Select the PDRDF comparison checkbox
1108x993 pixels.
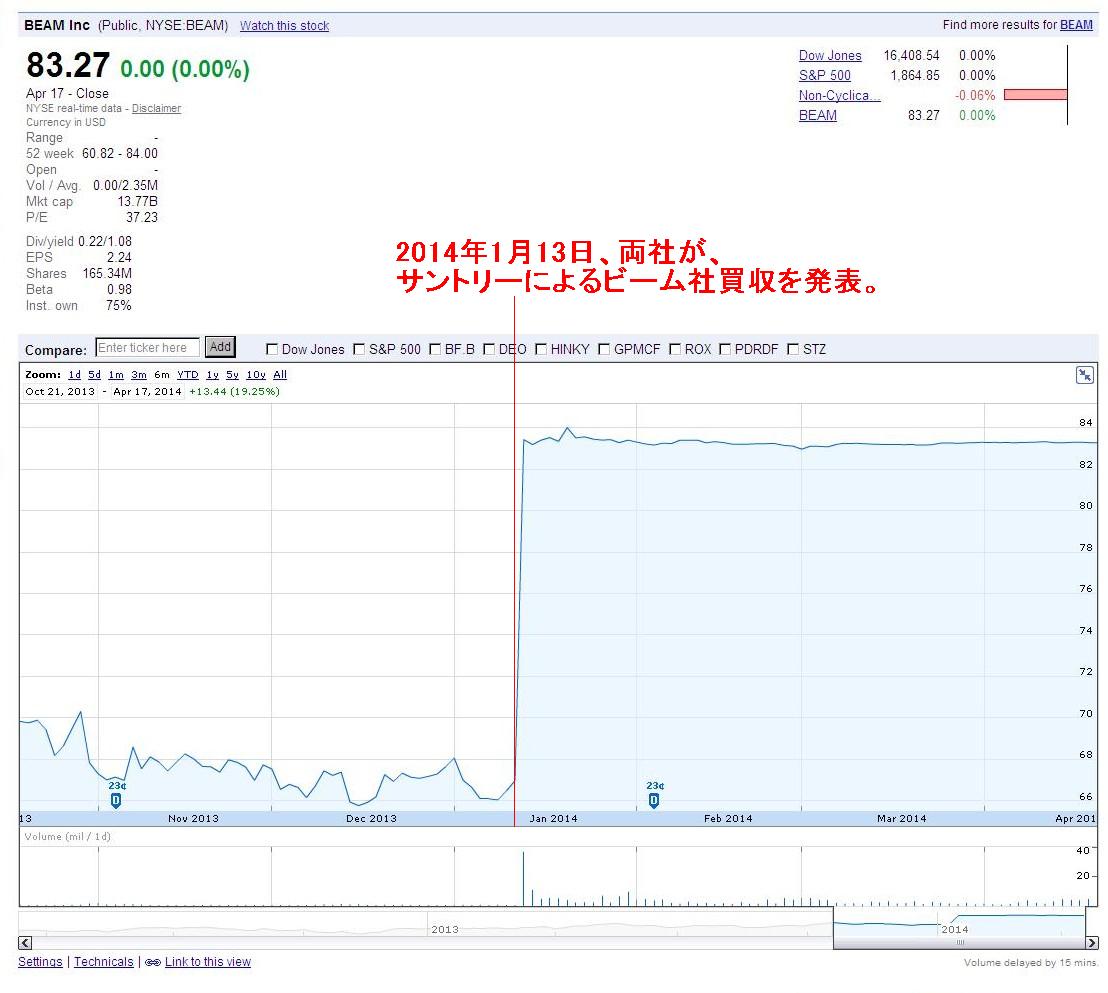point(724,349)
